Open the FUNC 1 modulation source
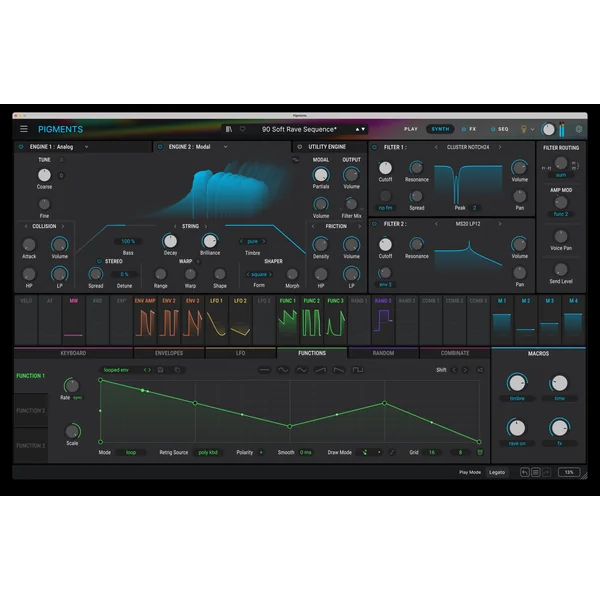The image size is (600, 600). pos(288,320)
